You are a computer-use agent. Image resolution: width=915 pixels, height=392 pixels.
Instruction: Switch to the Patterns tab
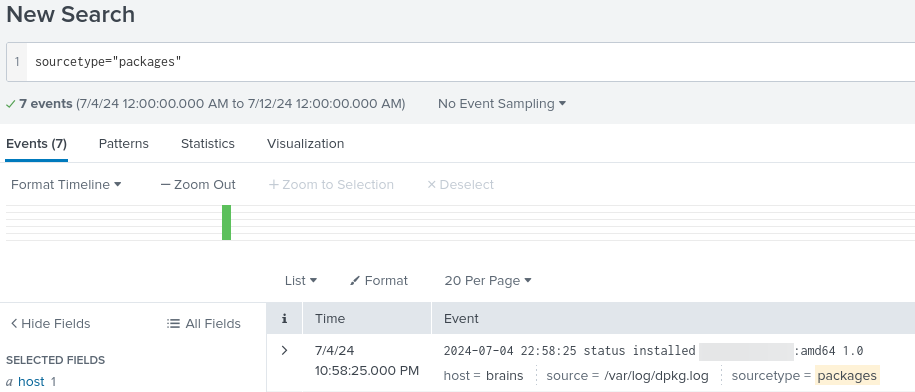[124, 144]
